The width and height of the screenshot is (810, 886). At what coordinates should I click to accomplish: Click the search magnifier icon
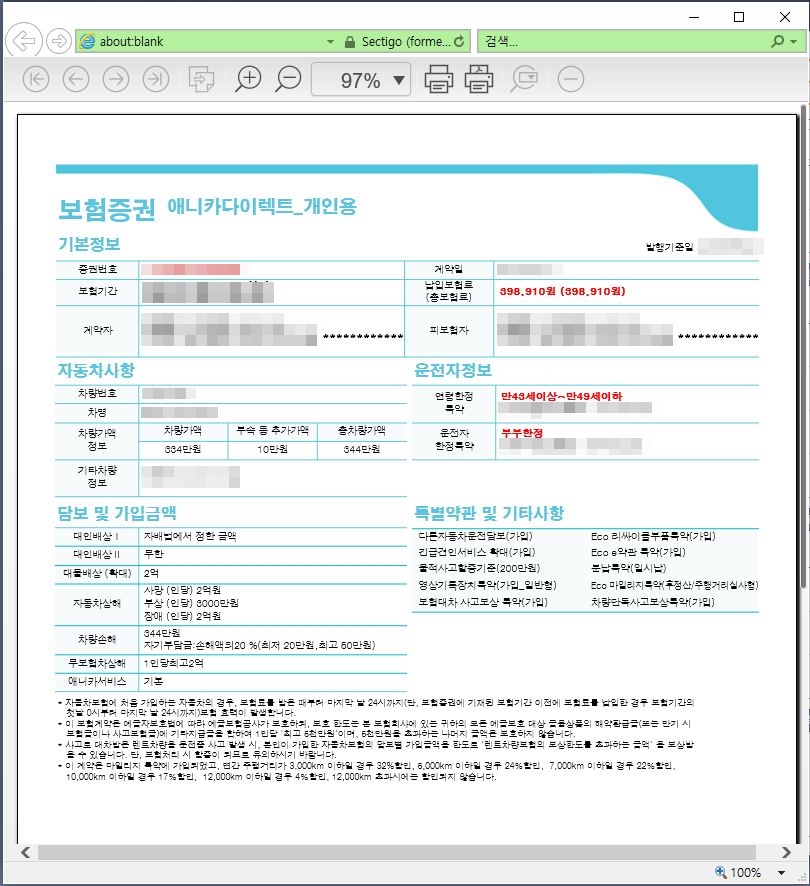(x=778, y=41)
